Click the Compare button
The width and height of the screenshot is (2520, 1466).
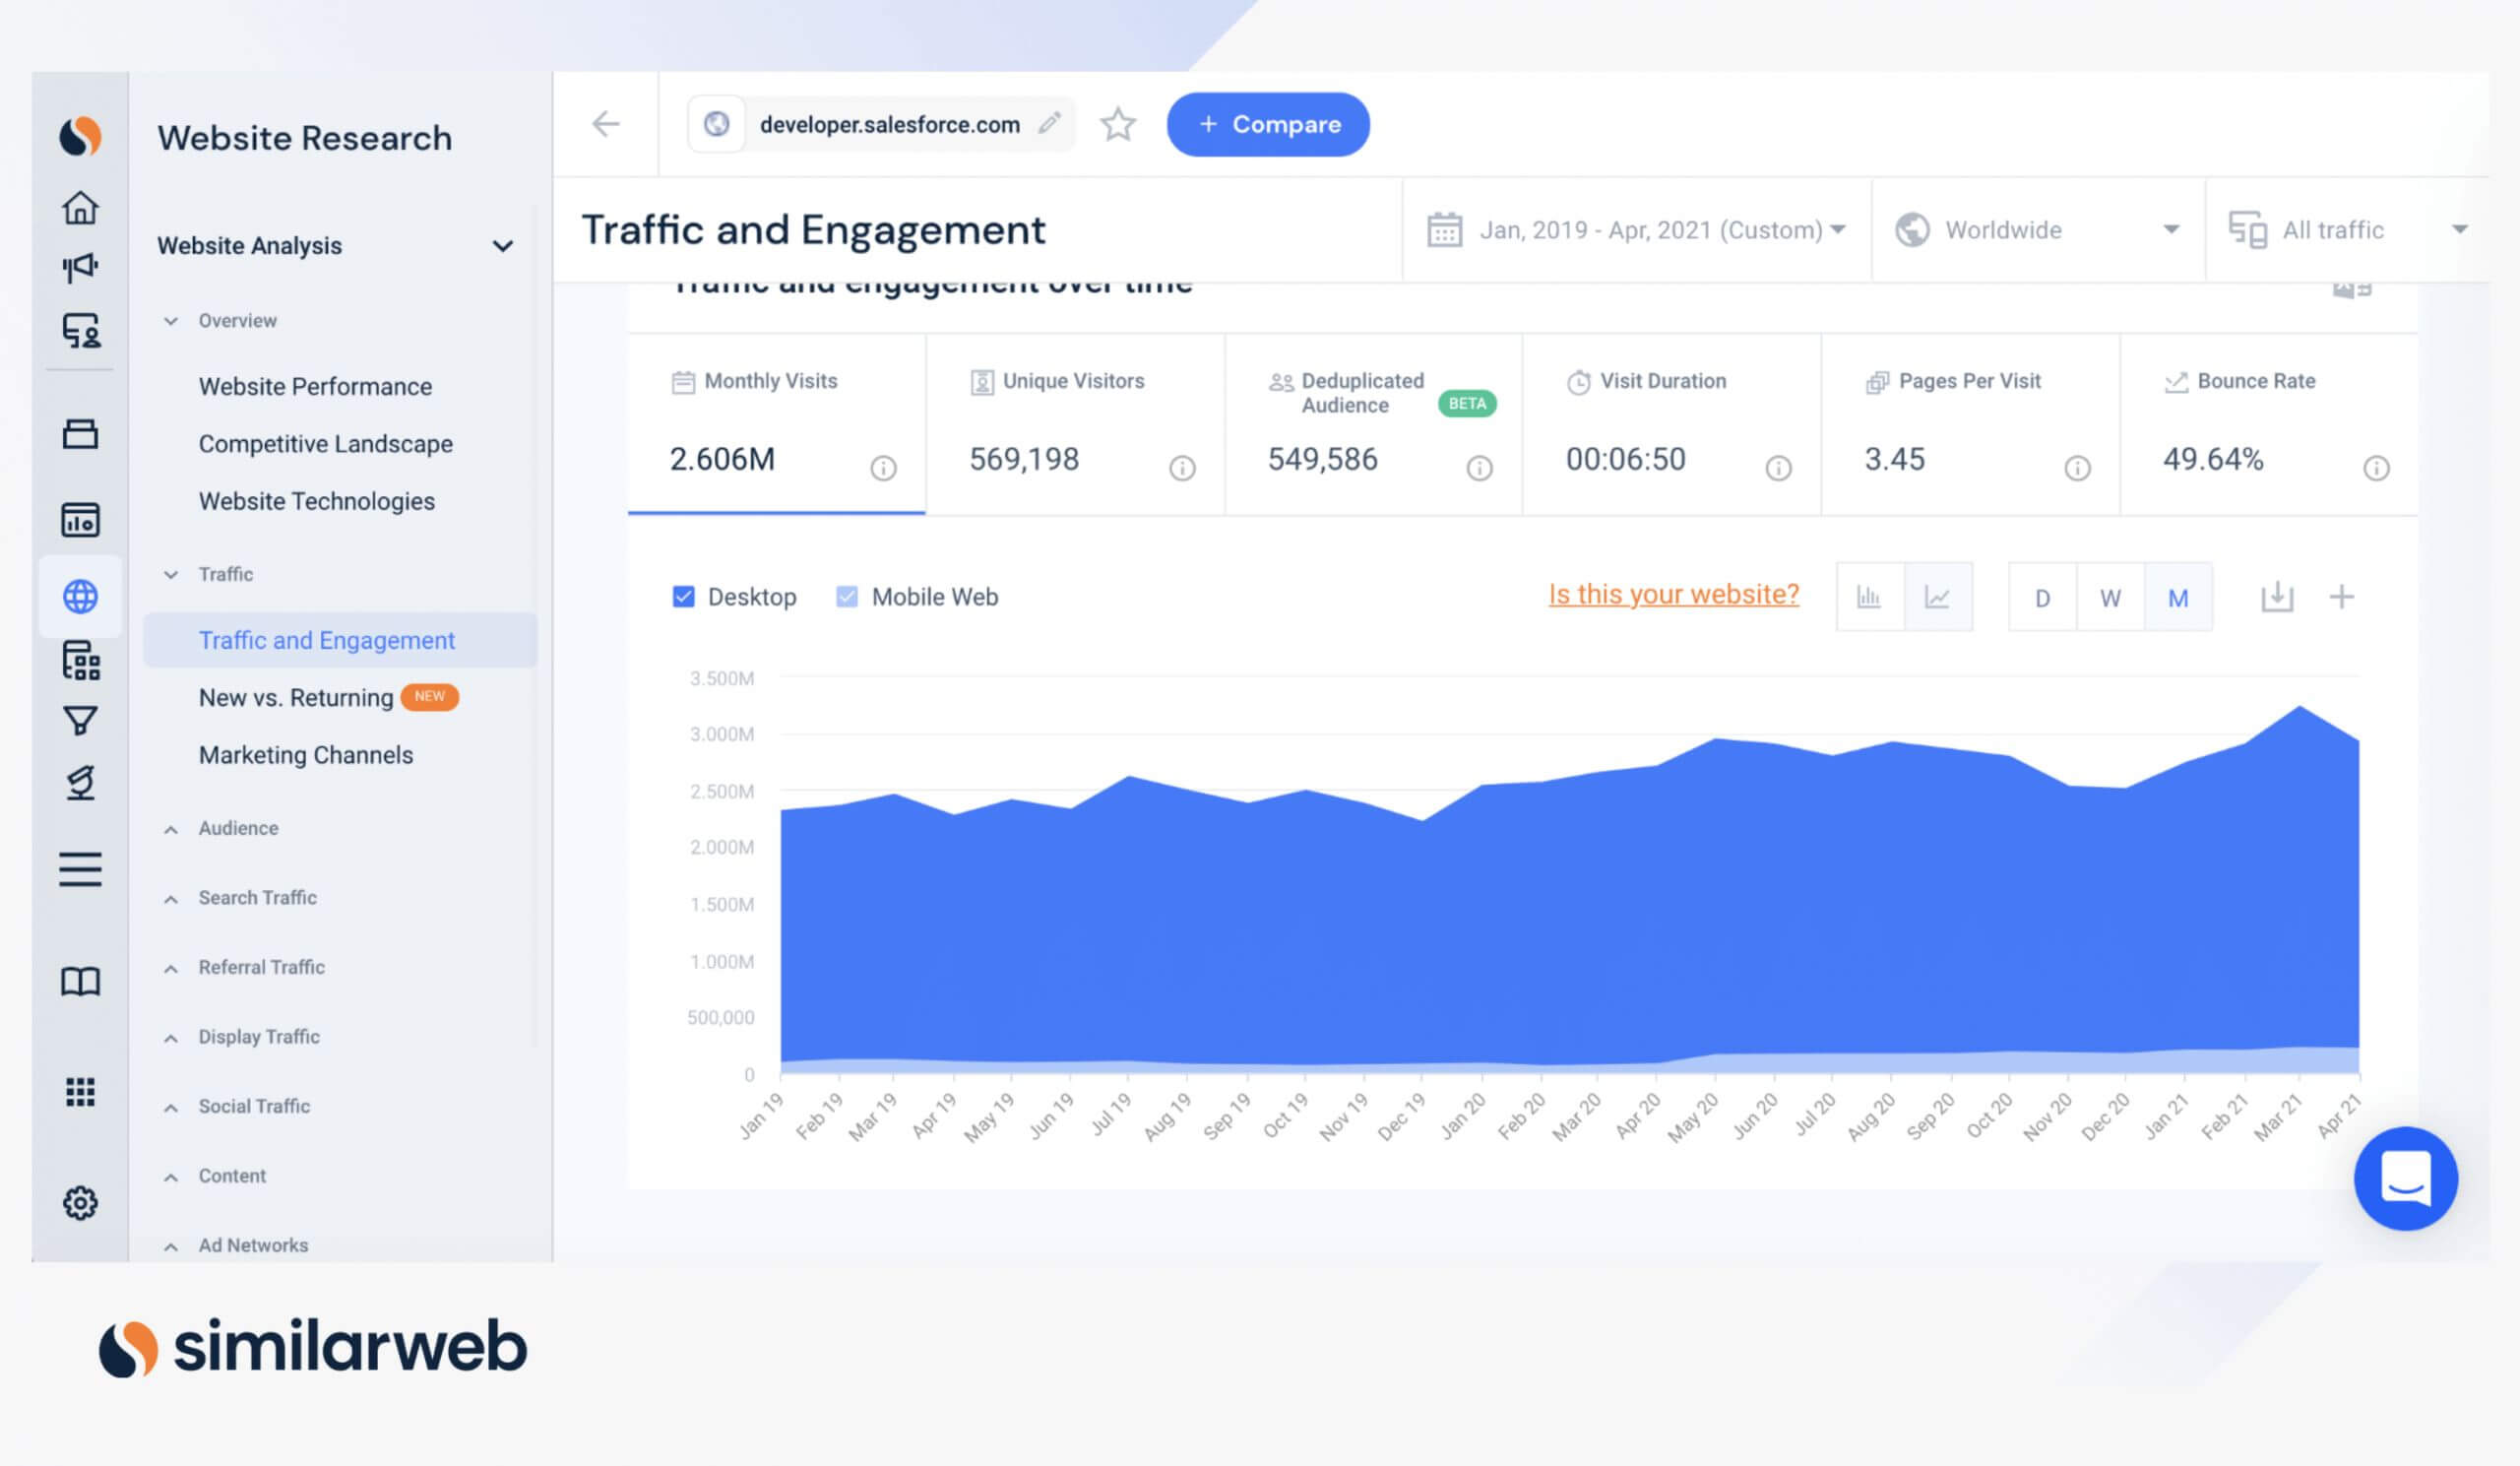[x=1268, y=124]
